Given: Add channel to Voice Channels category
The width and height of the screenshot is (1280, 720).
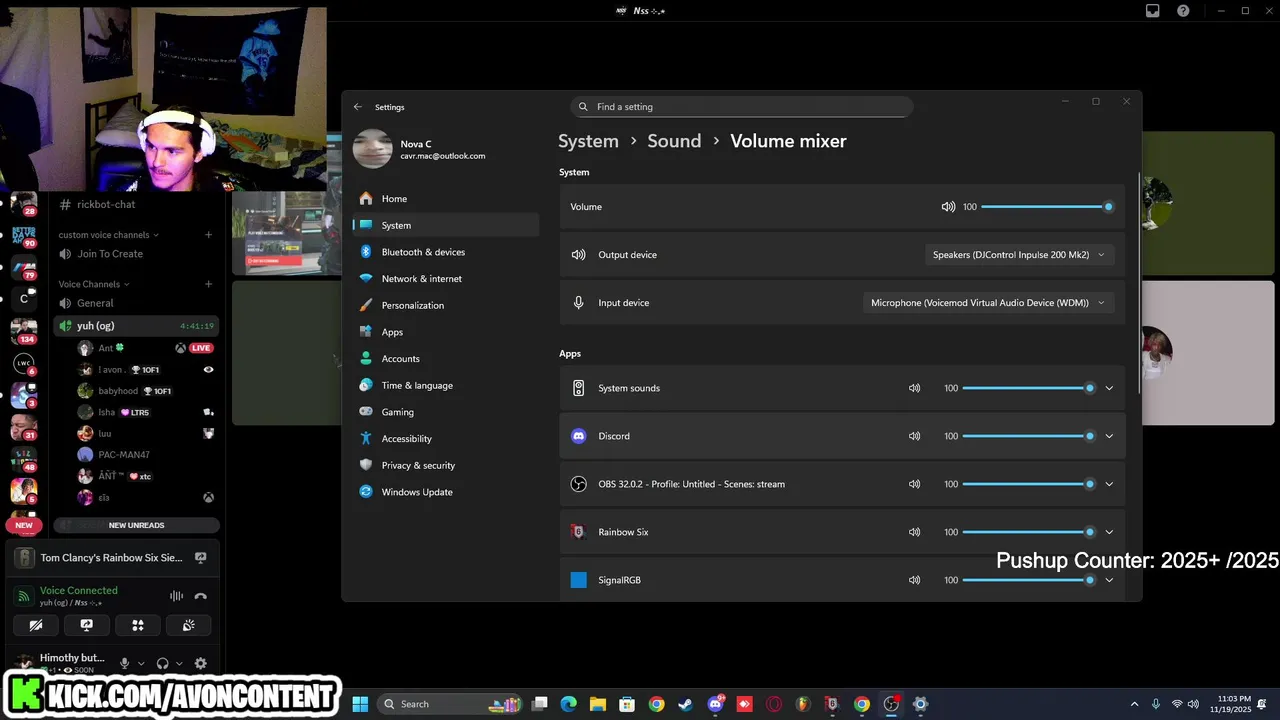Looking at the screenshot, I should point(208,284).
